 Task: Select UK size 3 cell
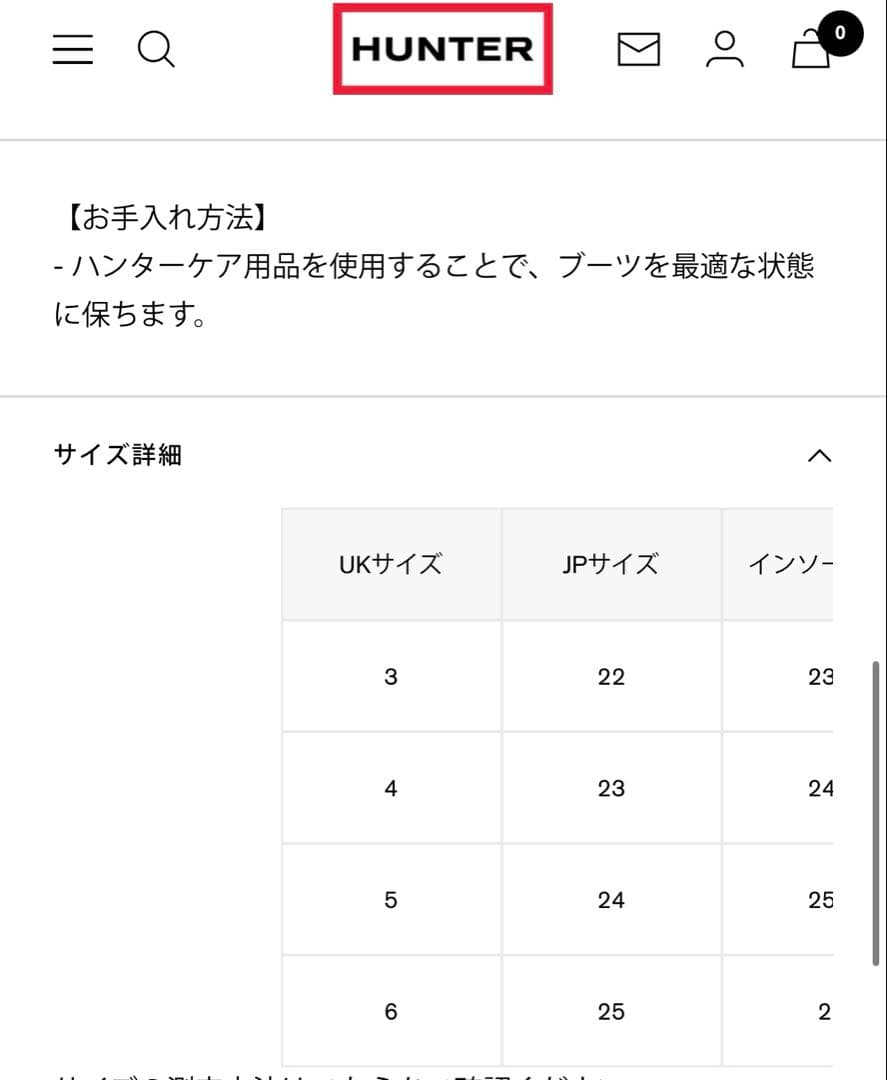pyautogui.click(x=391, y=677)
